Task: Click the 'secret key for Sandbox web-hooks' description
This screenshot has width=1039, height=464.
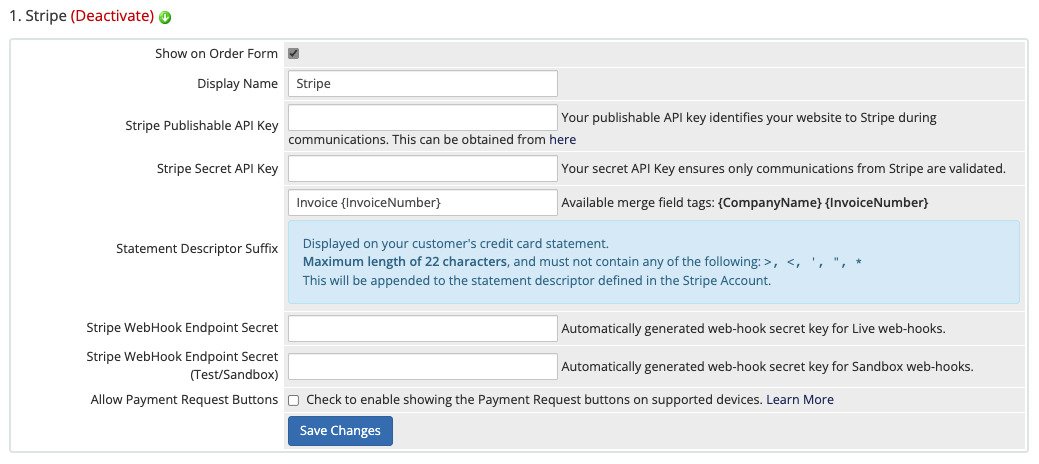Action: pos(767,367)
